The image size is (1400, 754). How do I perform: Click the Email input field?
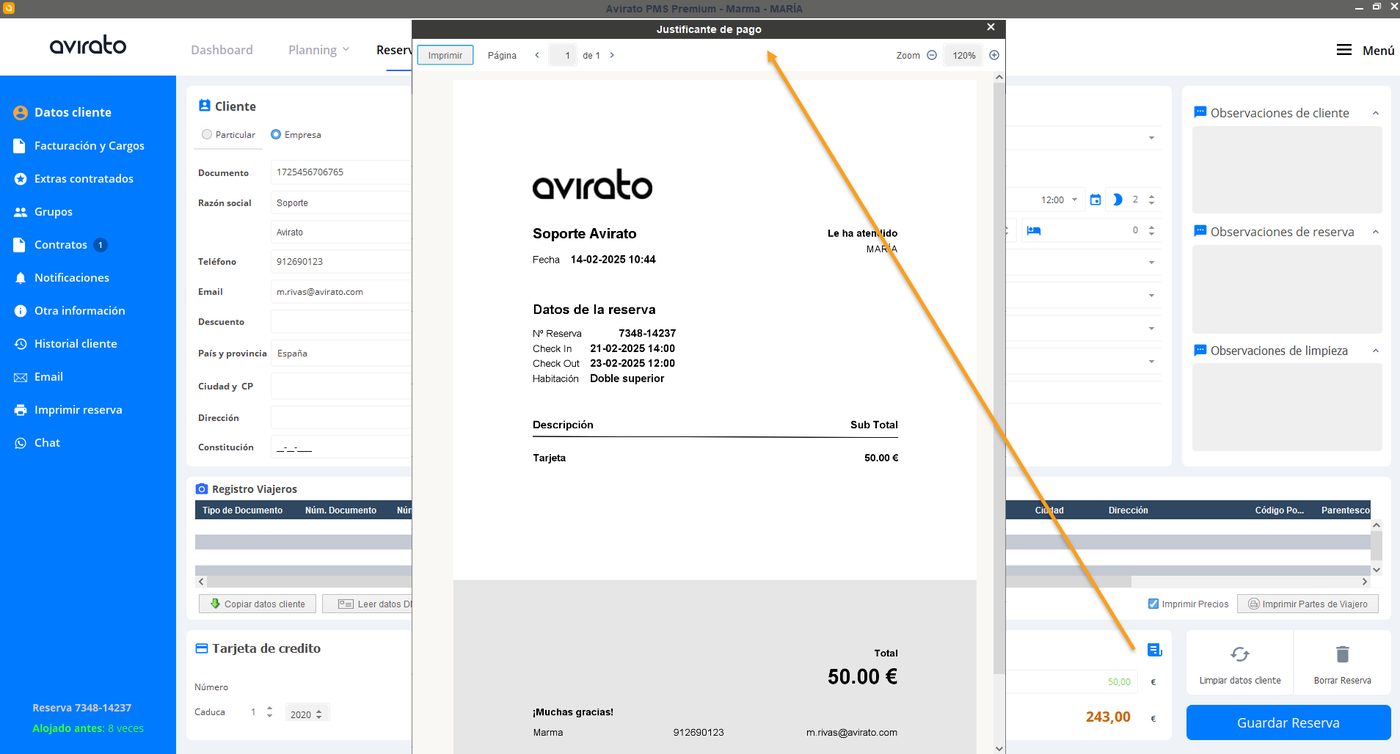coord(341,292)
